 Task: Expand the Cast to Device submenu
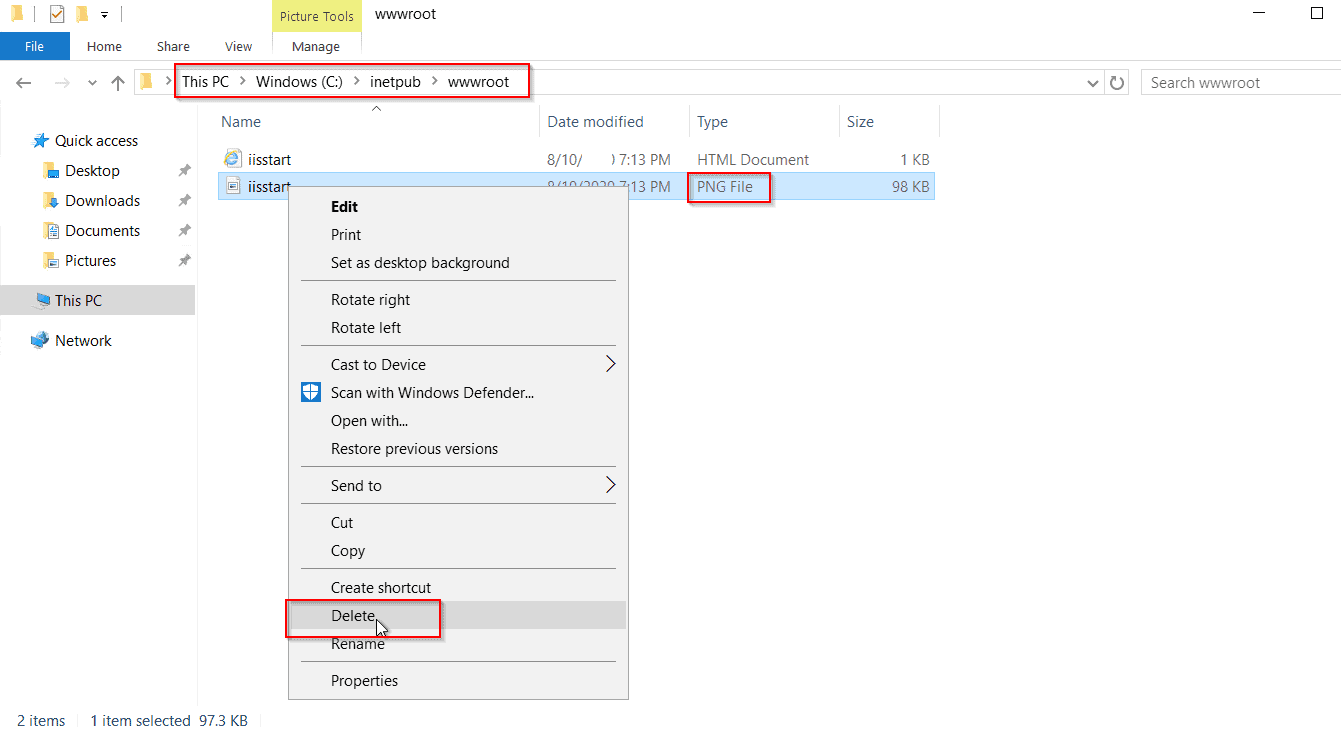pos(610,365)
